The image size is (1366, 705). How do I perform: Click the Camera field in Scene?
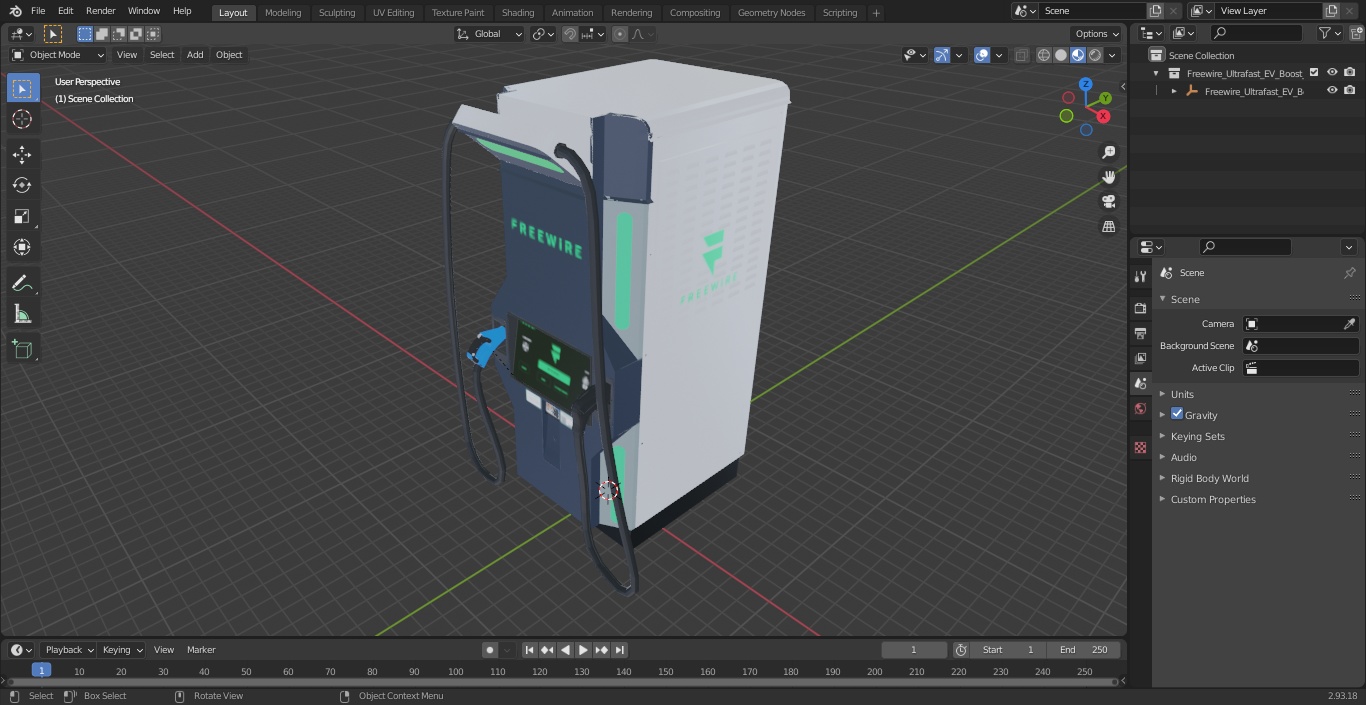click(1300, 324)
